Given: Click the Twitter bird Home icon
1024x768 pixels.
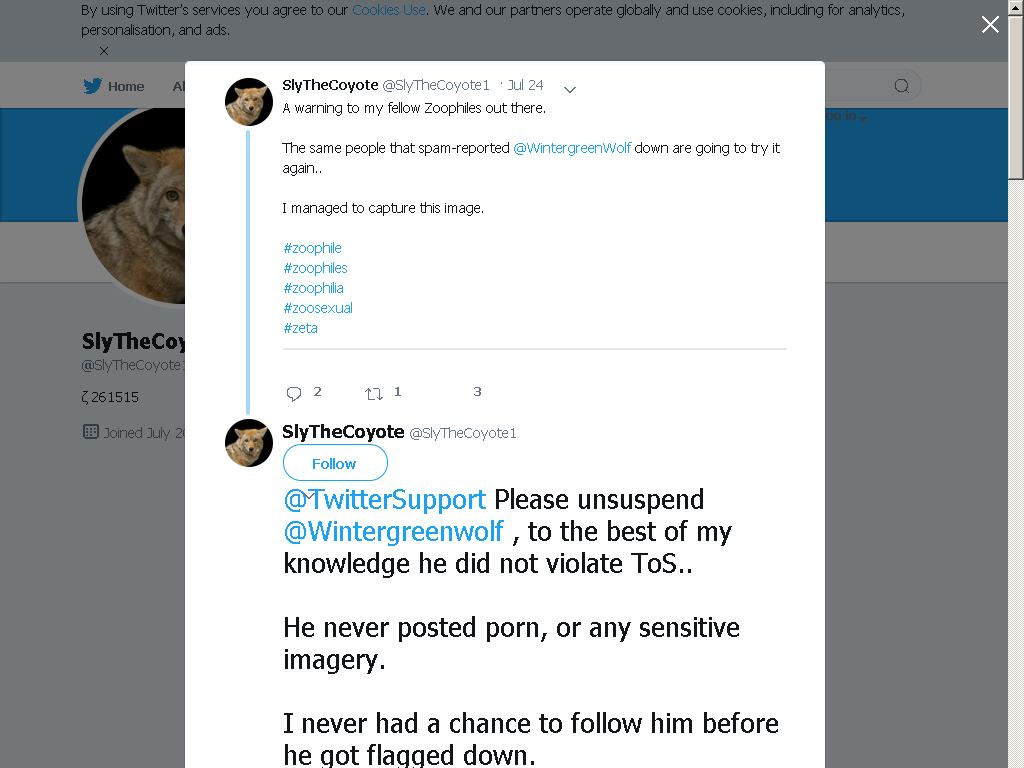Looking at the screenshot, I should [x=92, y=86].
